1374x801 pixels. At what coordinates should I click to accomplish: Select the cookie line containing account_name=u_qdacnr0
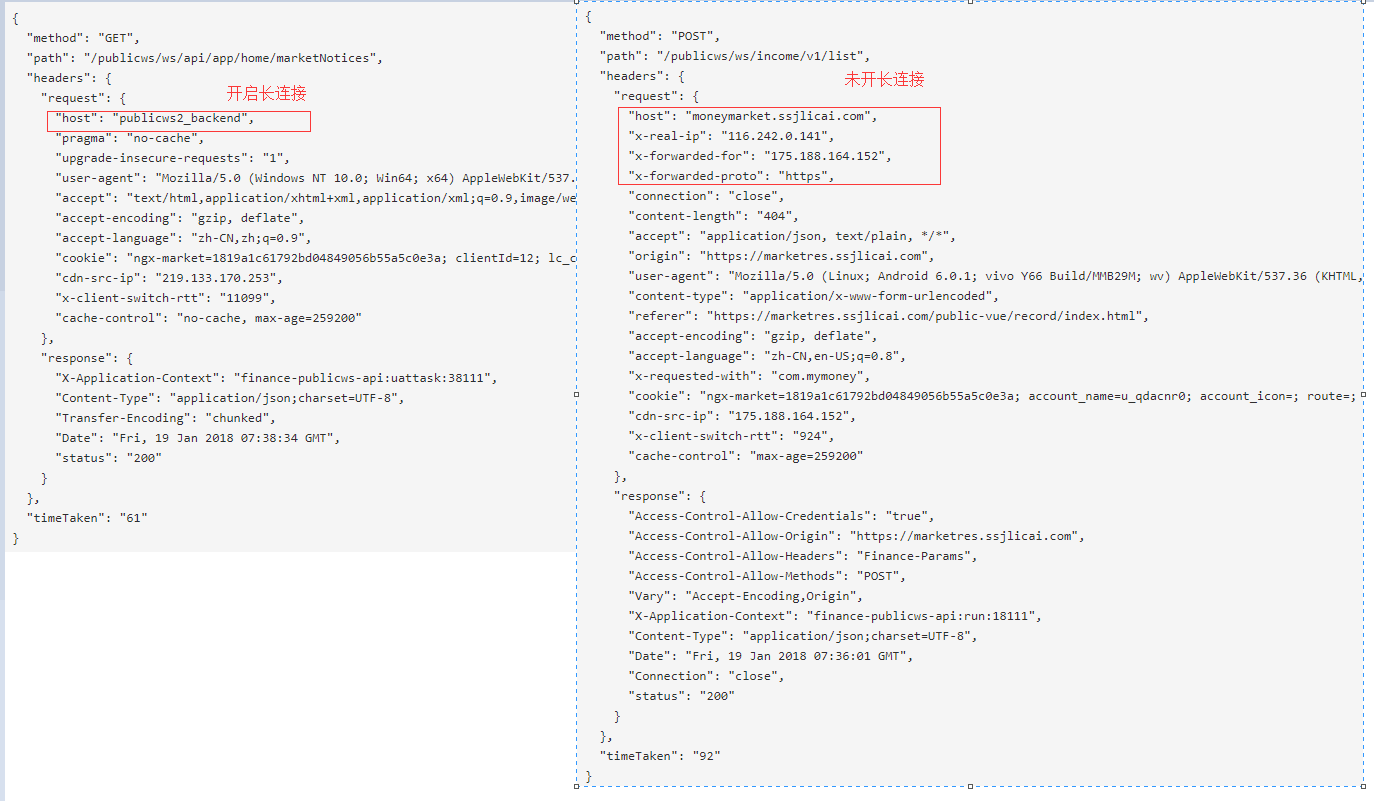pyautogui.click(x=992, y=396)
